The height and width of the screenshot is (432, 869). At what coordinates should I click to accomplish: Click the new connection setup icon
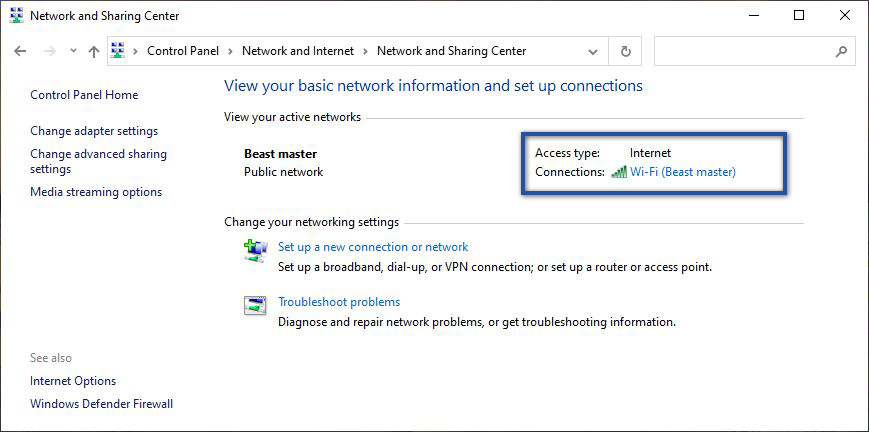click(x=255, y=250)
